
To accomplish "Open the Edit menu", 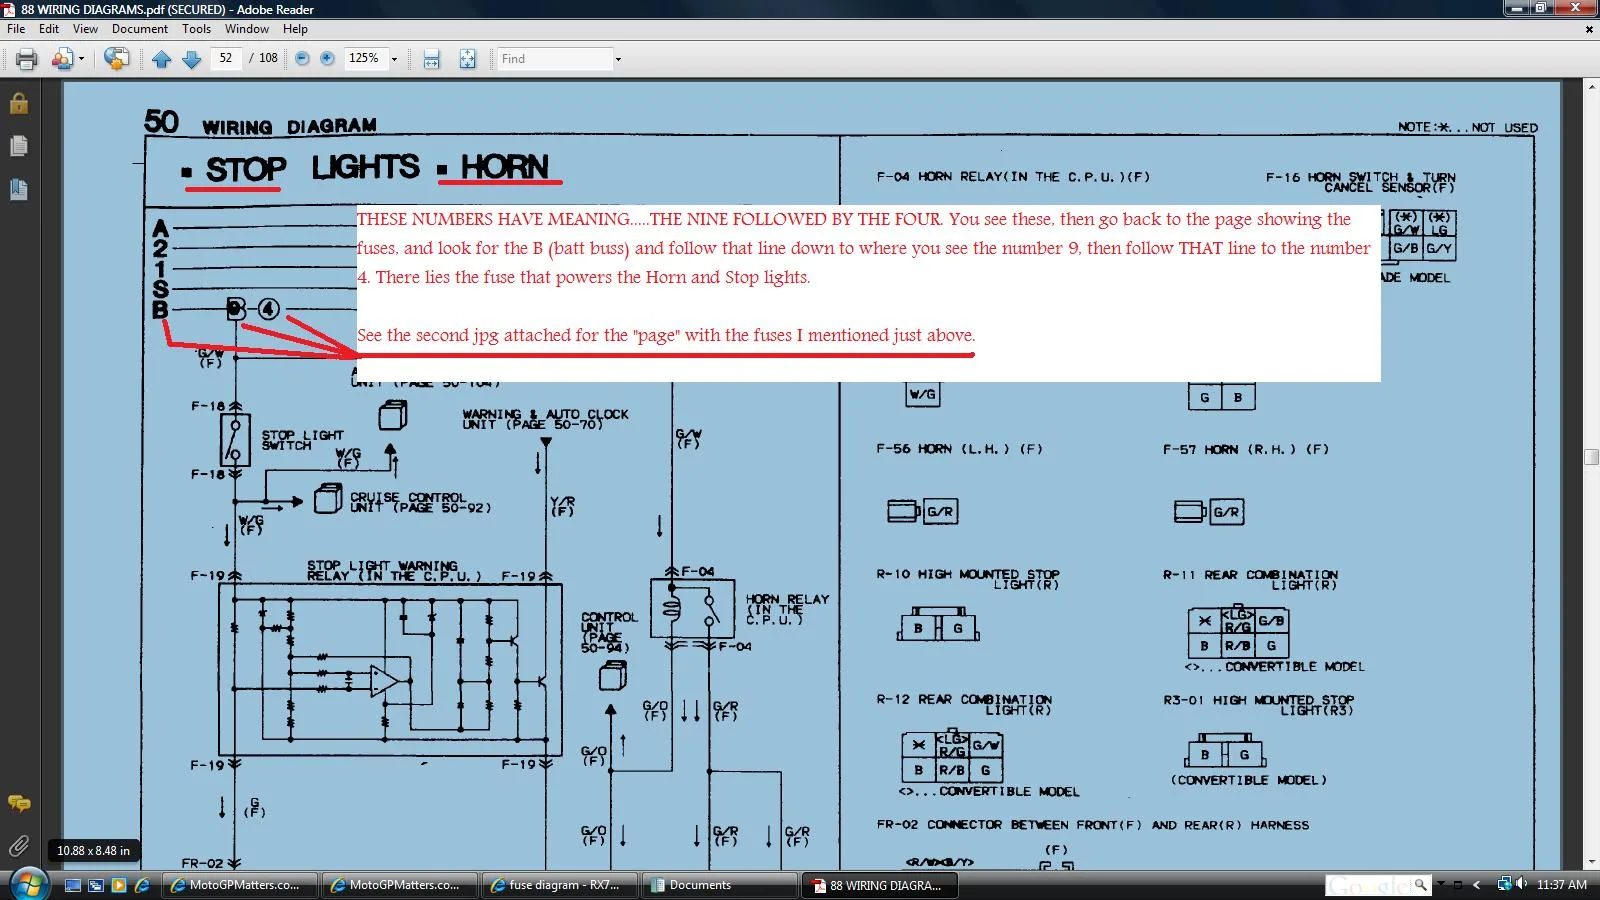I will click(x=49, y=29).
